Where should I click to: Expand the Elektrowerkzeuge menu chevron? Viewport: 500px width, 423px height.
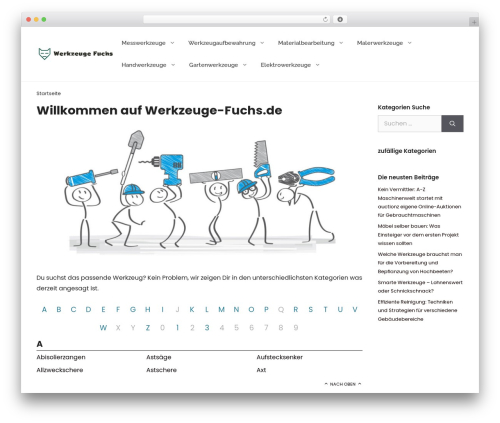317,65
